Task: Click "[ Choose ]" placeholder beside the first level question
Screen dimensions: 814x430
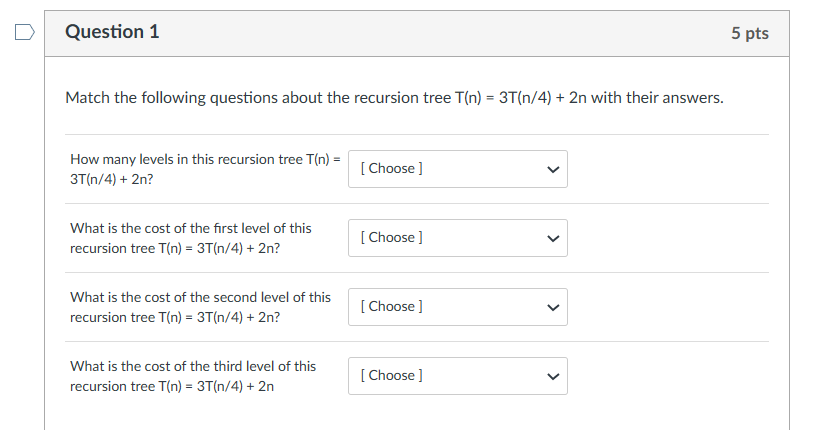Action: pyautogui.click(x=395, y=238)
